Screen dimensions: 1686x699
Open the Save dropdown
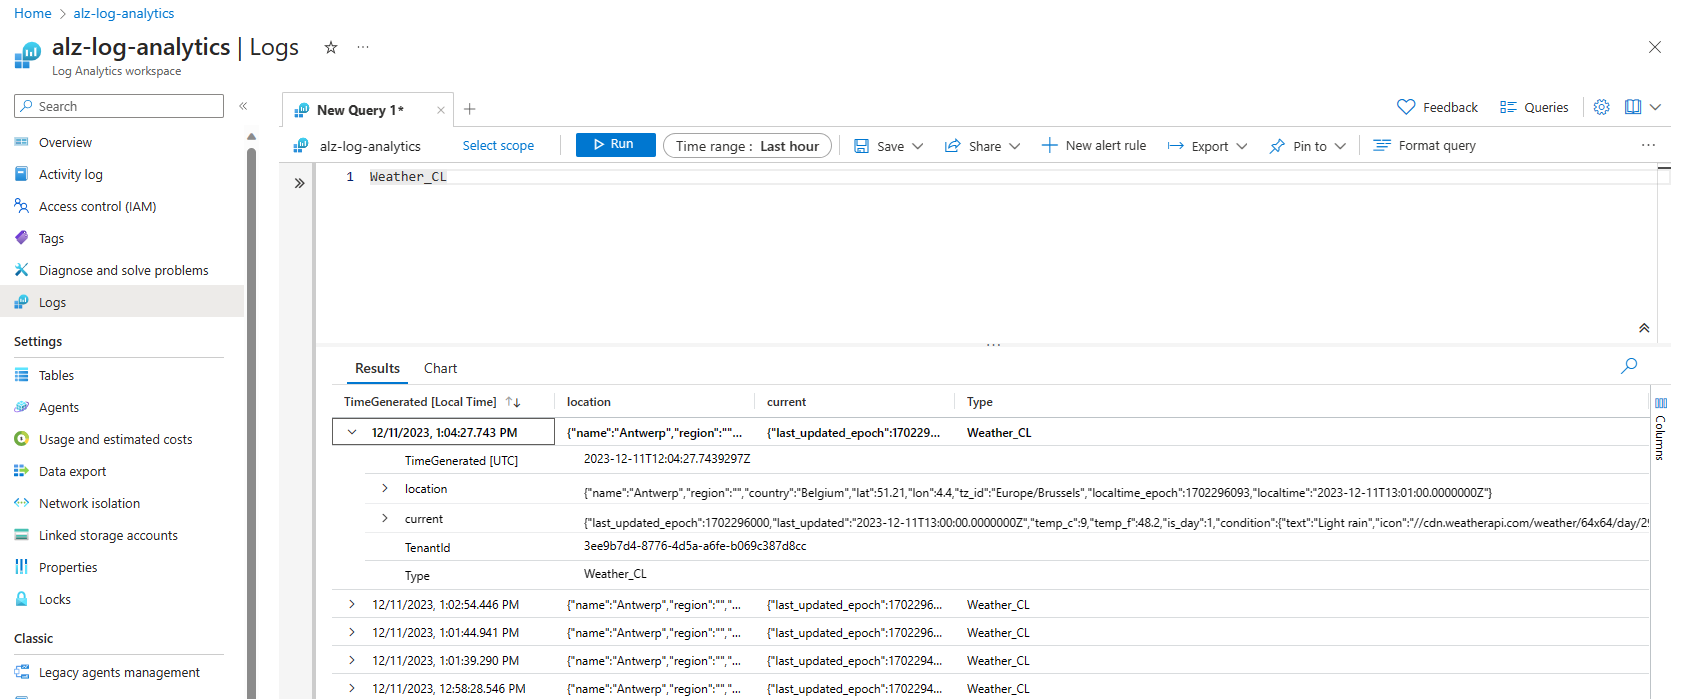(888, 146)
